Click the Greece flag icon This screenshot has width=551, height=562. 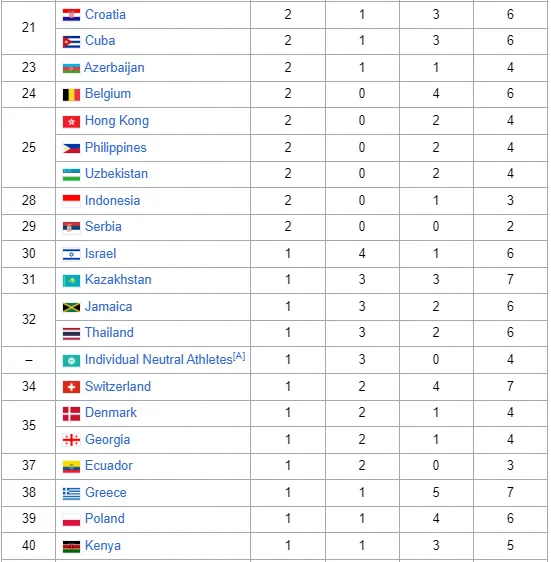(x=71, y=494)
